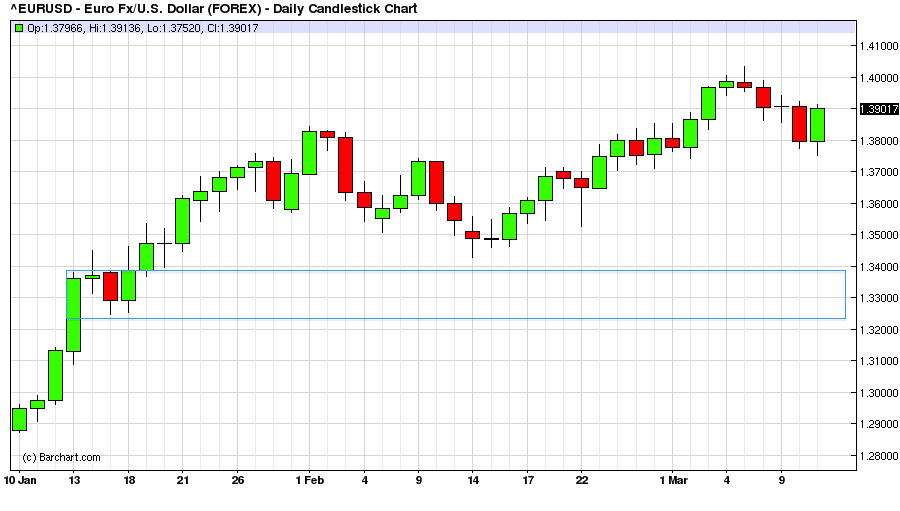Click the 1 Mar date label
The image size is (900, 511).
point(673,480)
